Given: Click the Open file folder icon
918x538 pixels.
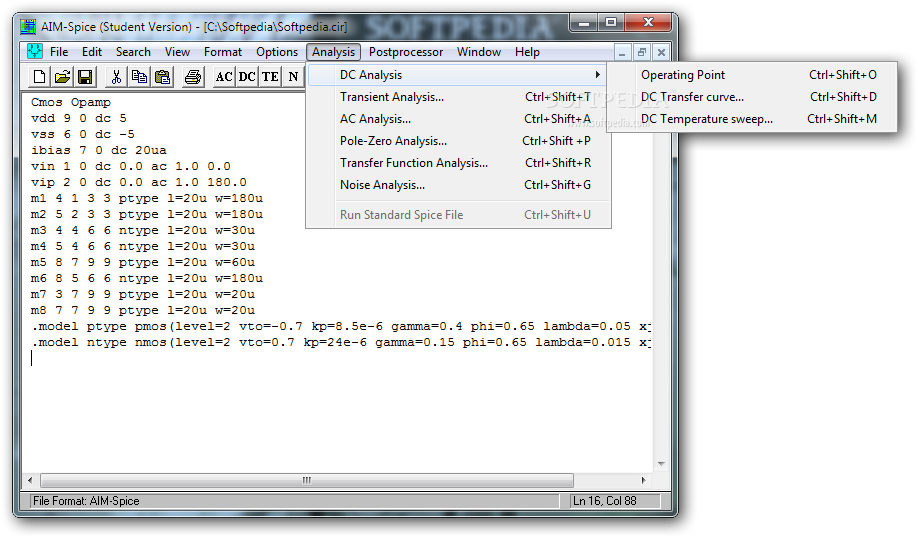Looking at the screenshot, I should [62, 77].
